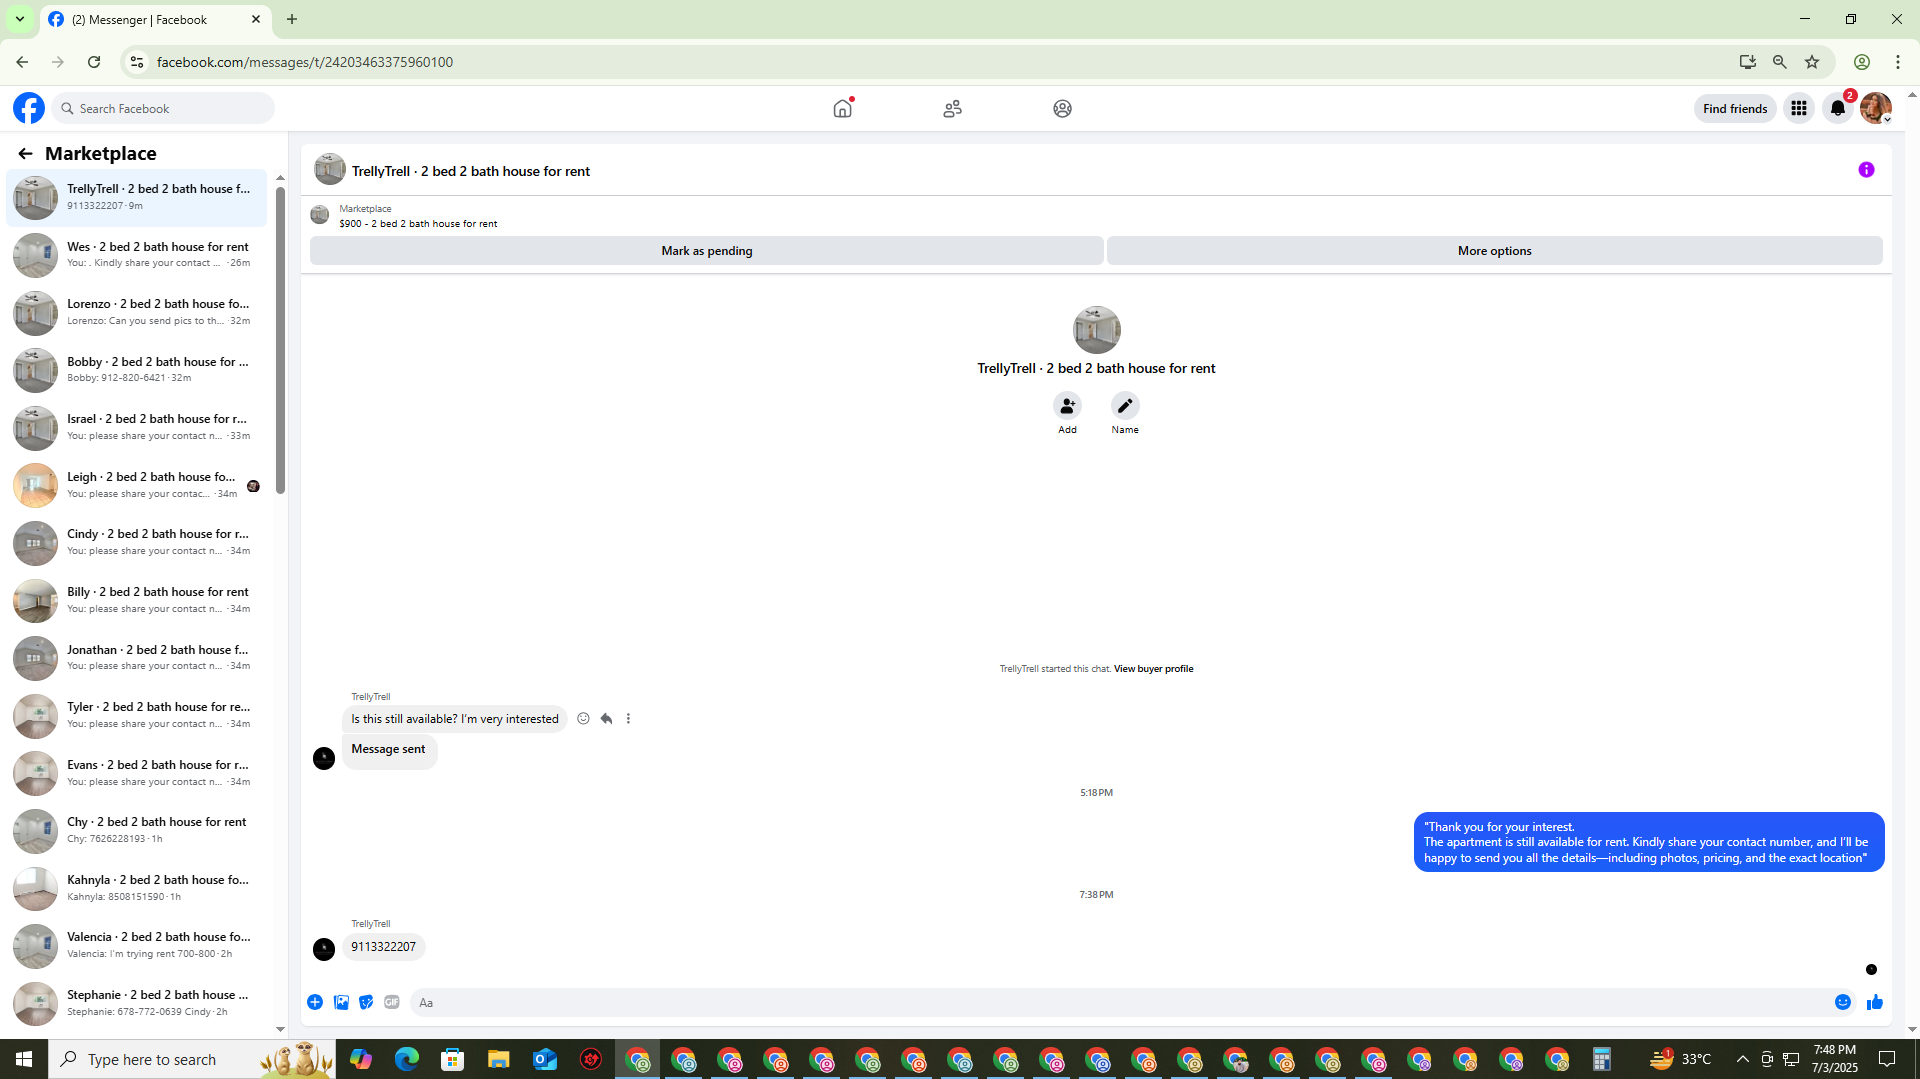
Task: Open the tab search dropdown arrow
Action: pyautogui.click(x=19, y=19)
